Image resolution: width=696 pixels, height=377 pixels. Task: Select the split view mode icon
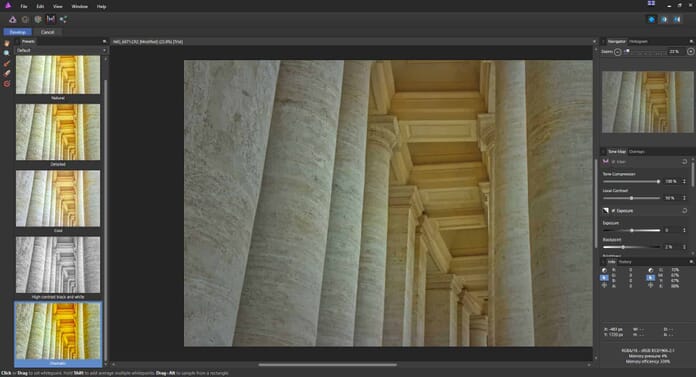pos(664,20)
